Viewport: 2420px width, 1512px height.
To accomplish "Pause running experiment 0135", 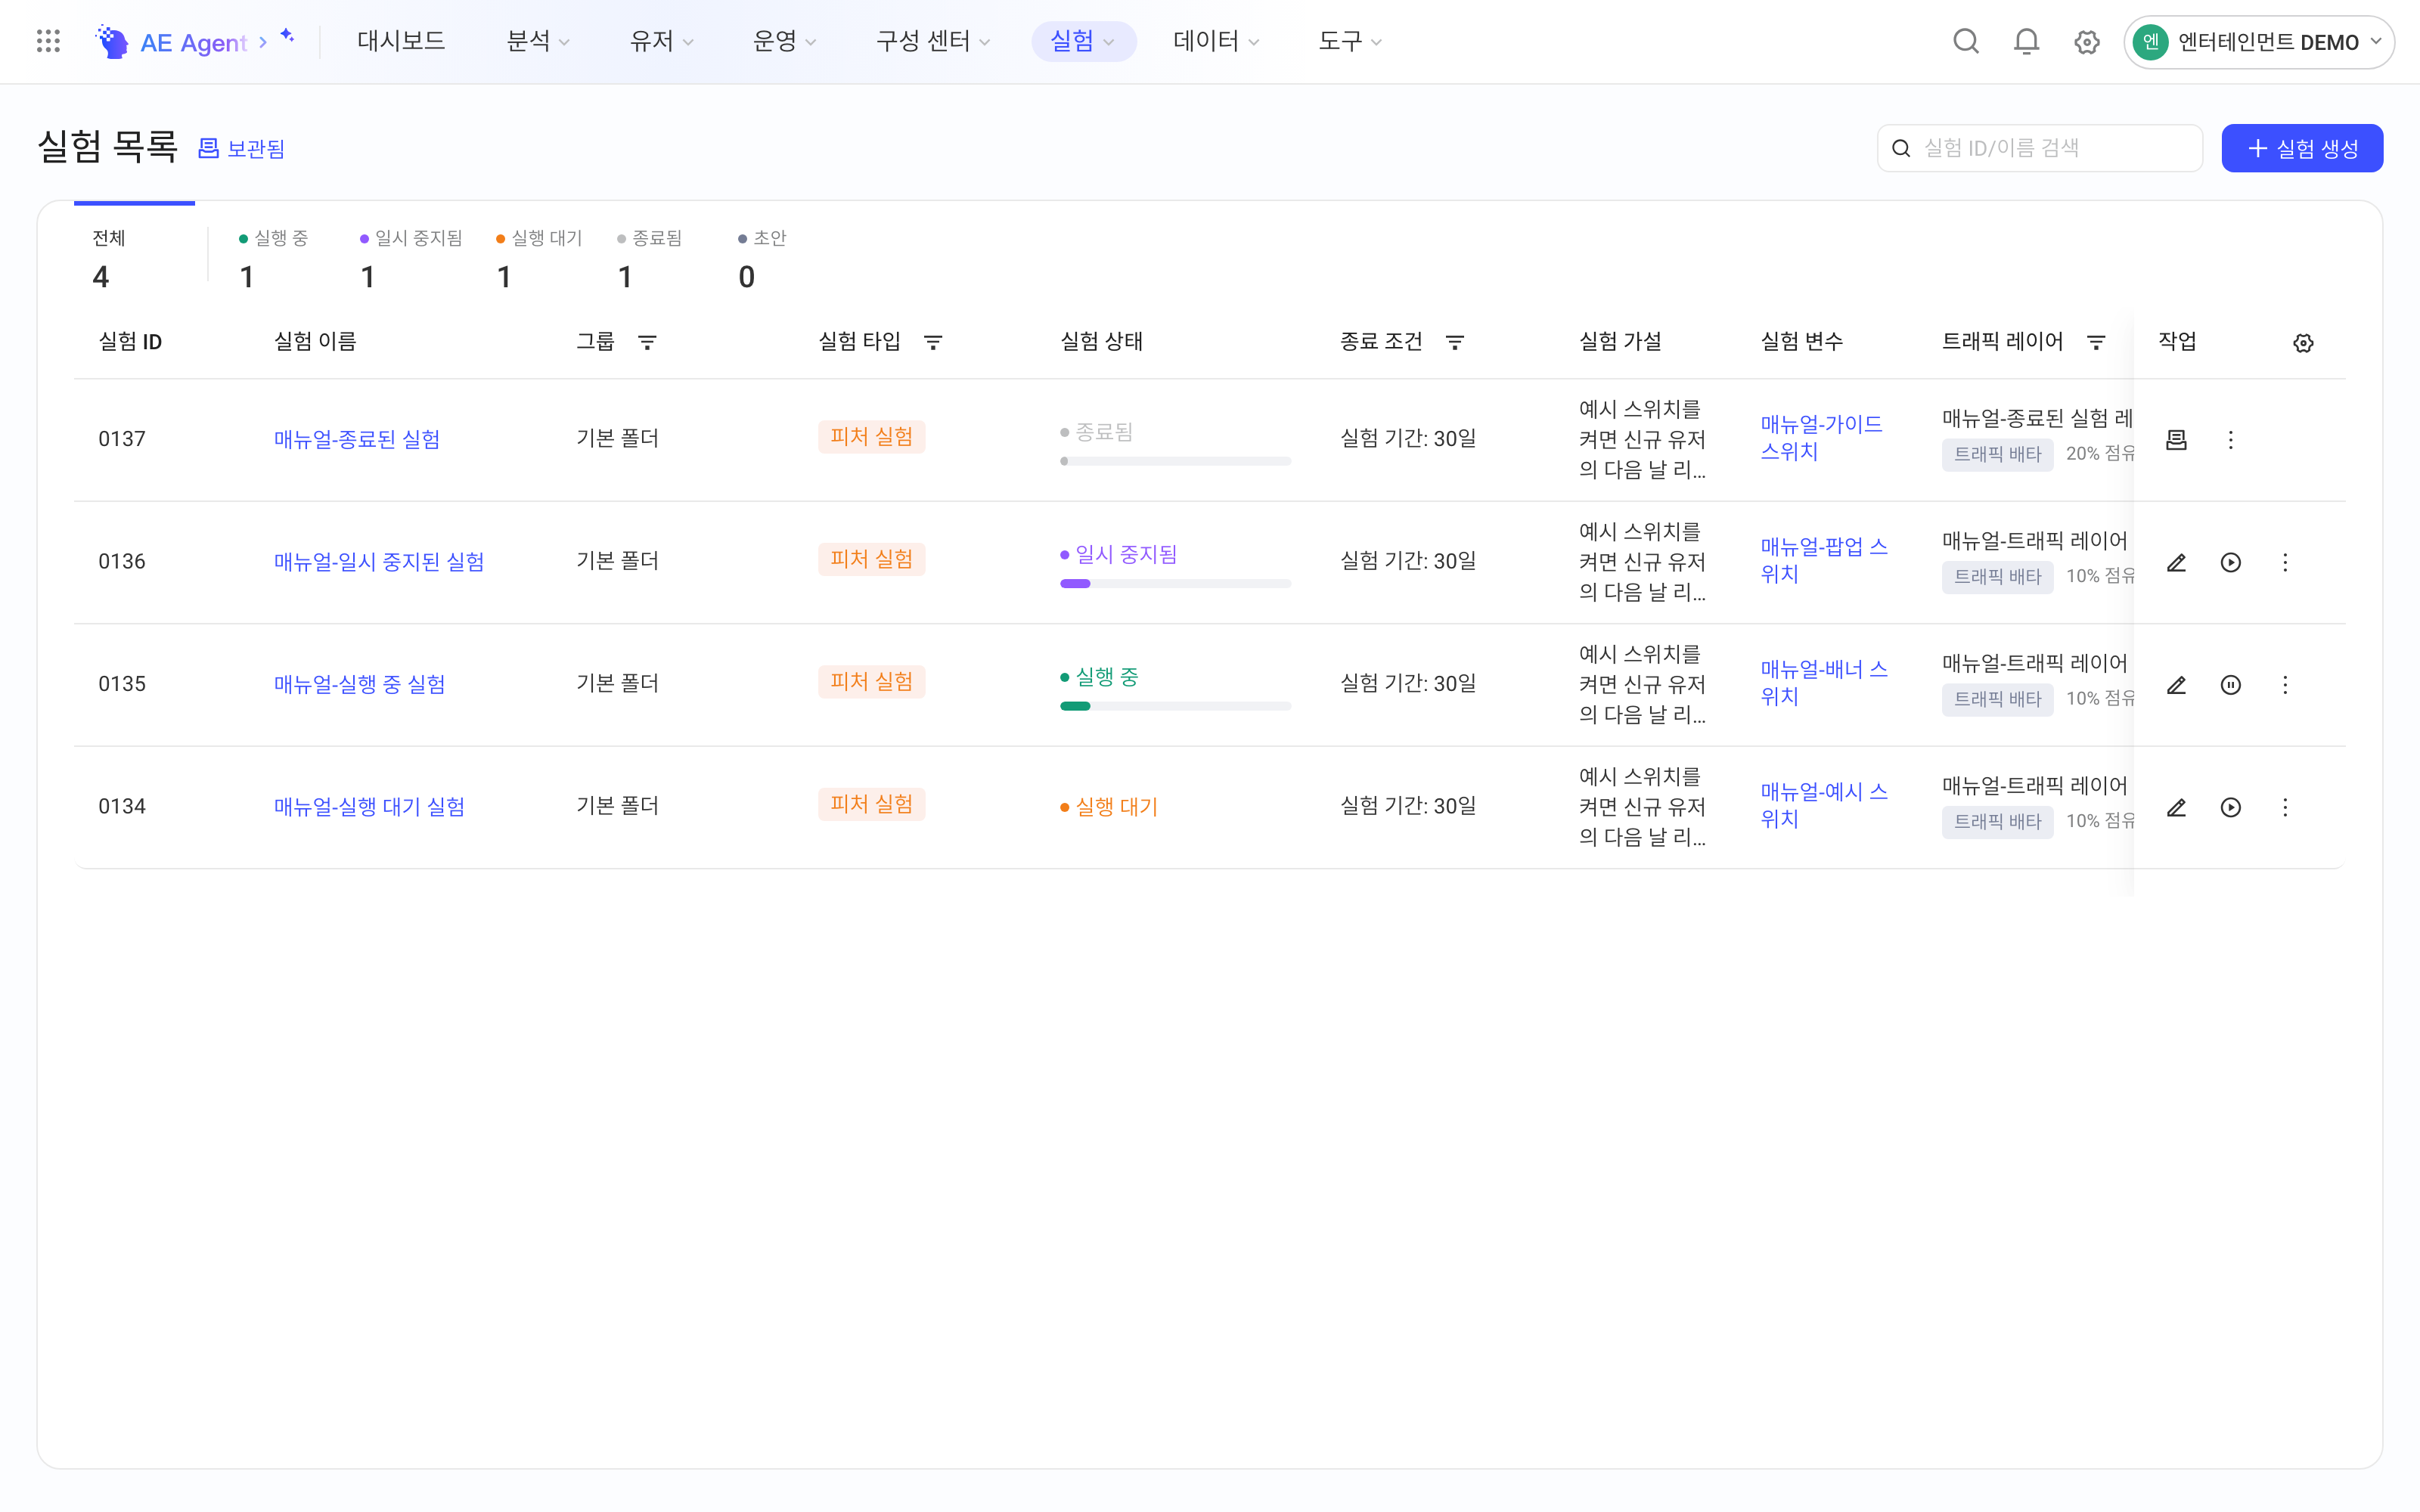I will tap(2230, 685).
